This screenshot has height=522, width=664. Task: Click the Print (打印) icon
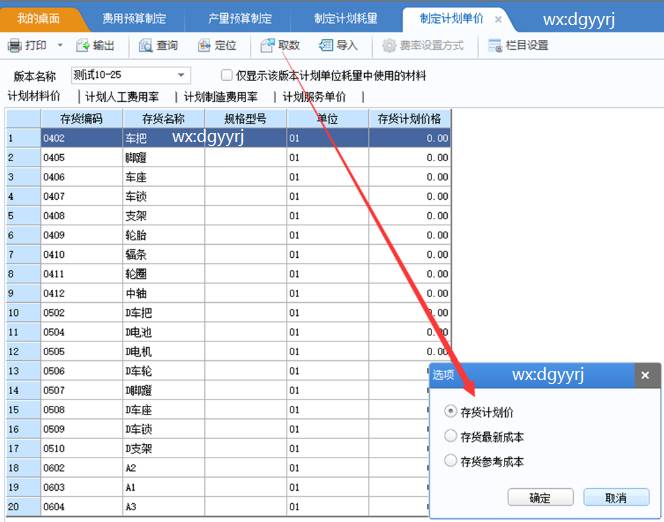15,46
